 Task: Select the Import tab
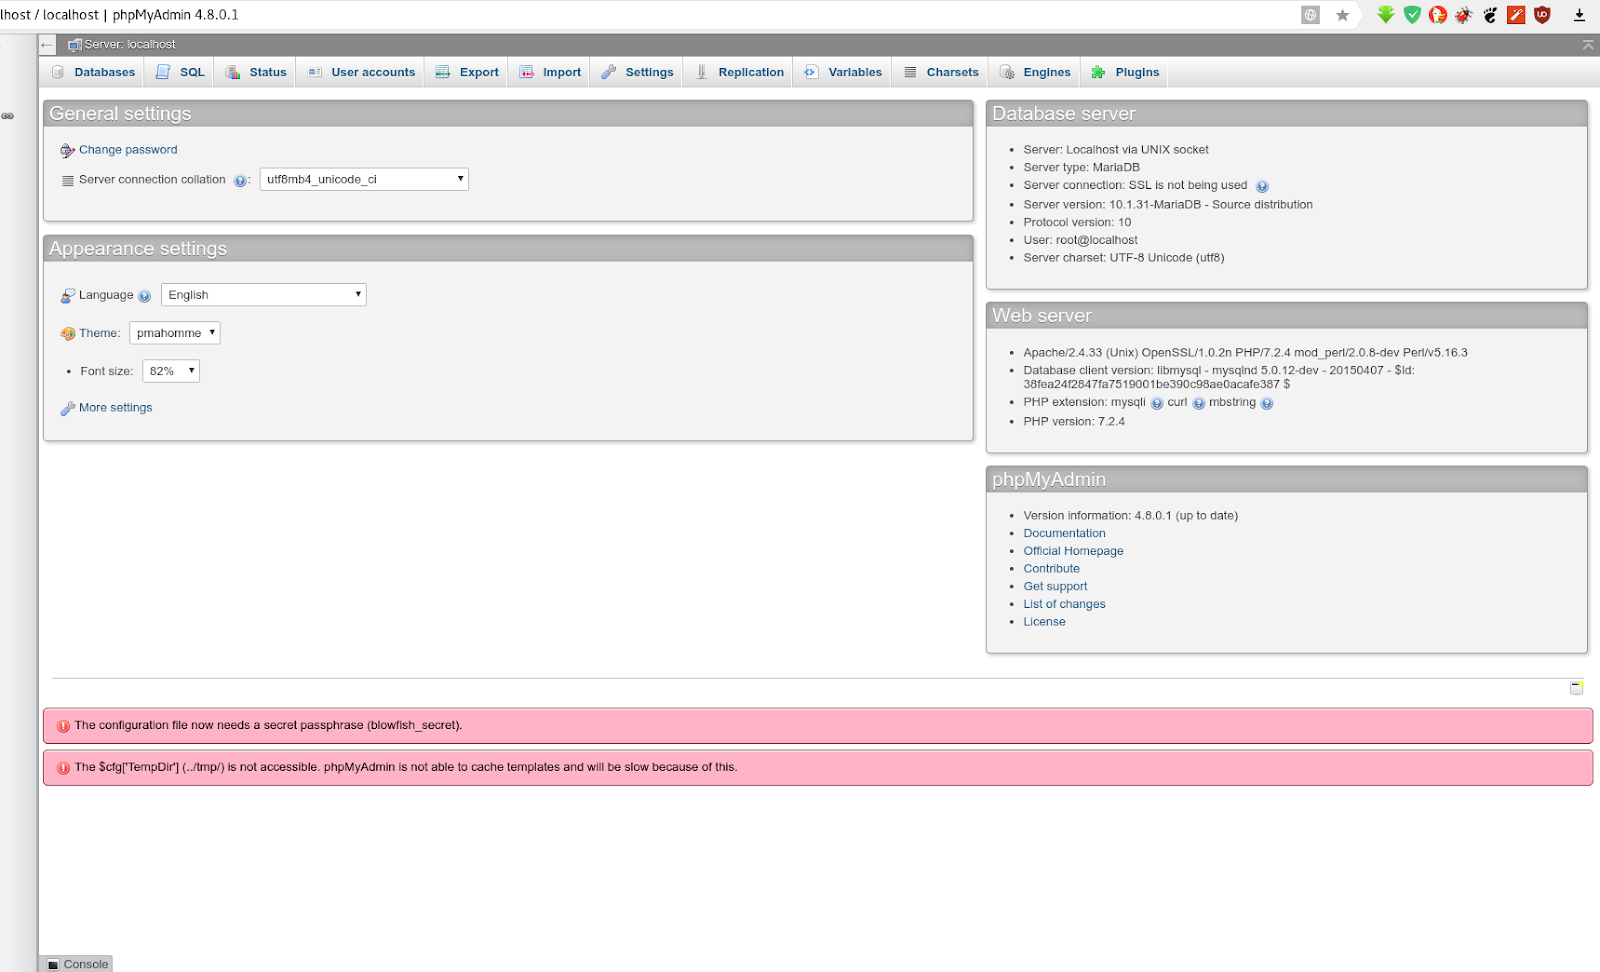(x=550, y=72)
